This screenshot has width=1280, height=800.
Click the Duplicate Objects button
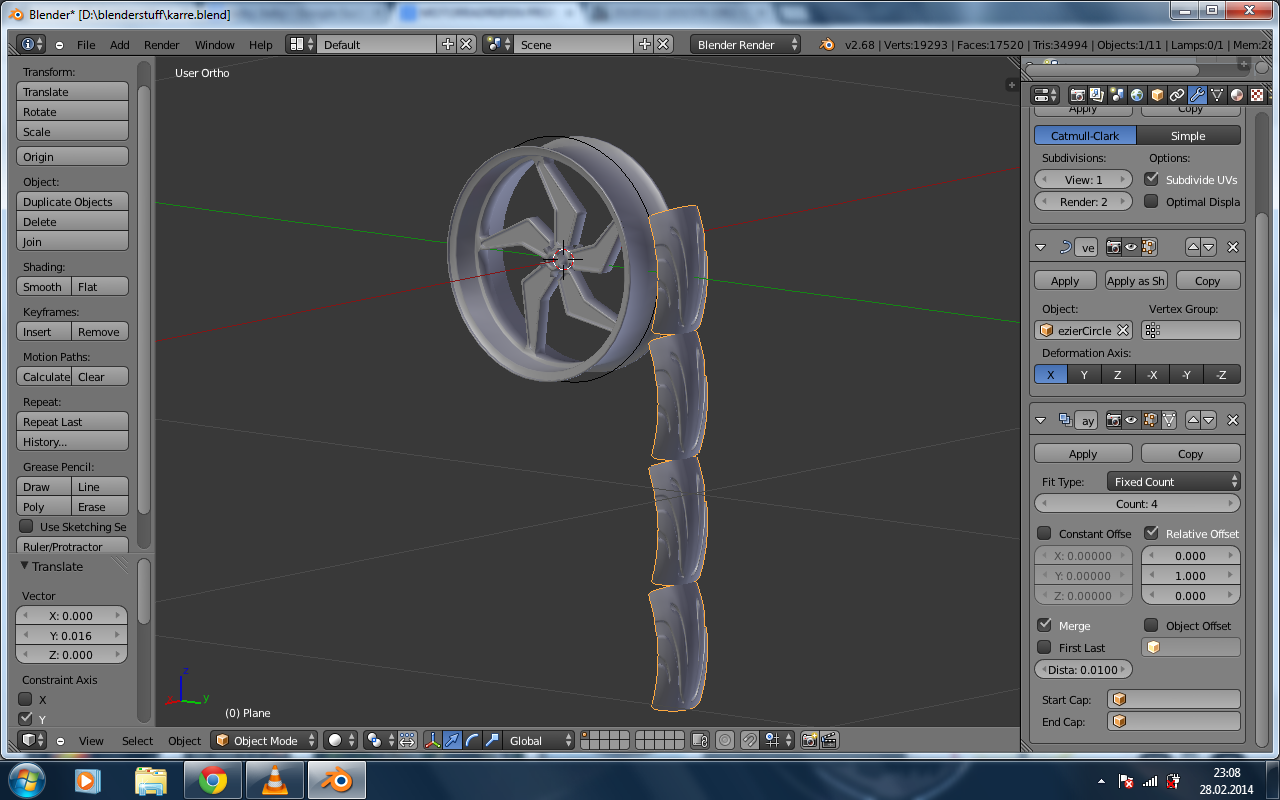click(x=72, y=202)
